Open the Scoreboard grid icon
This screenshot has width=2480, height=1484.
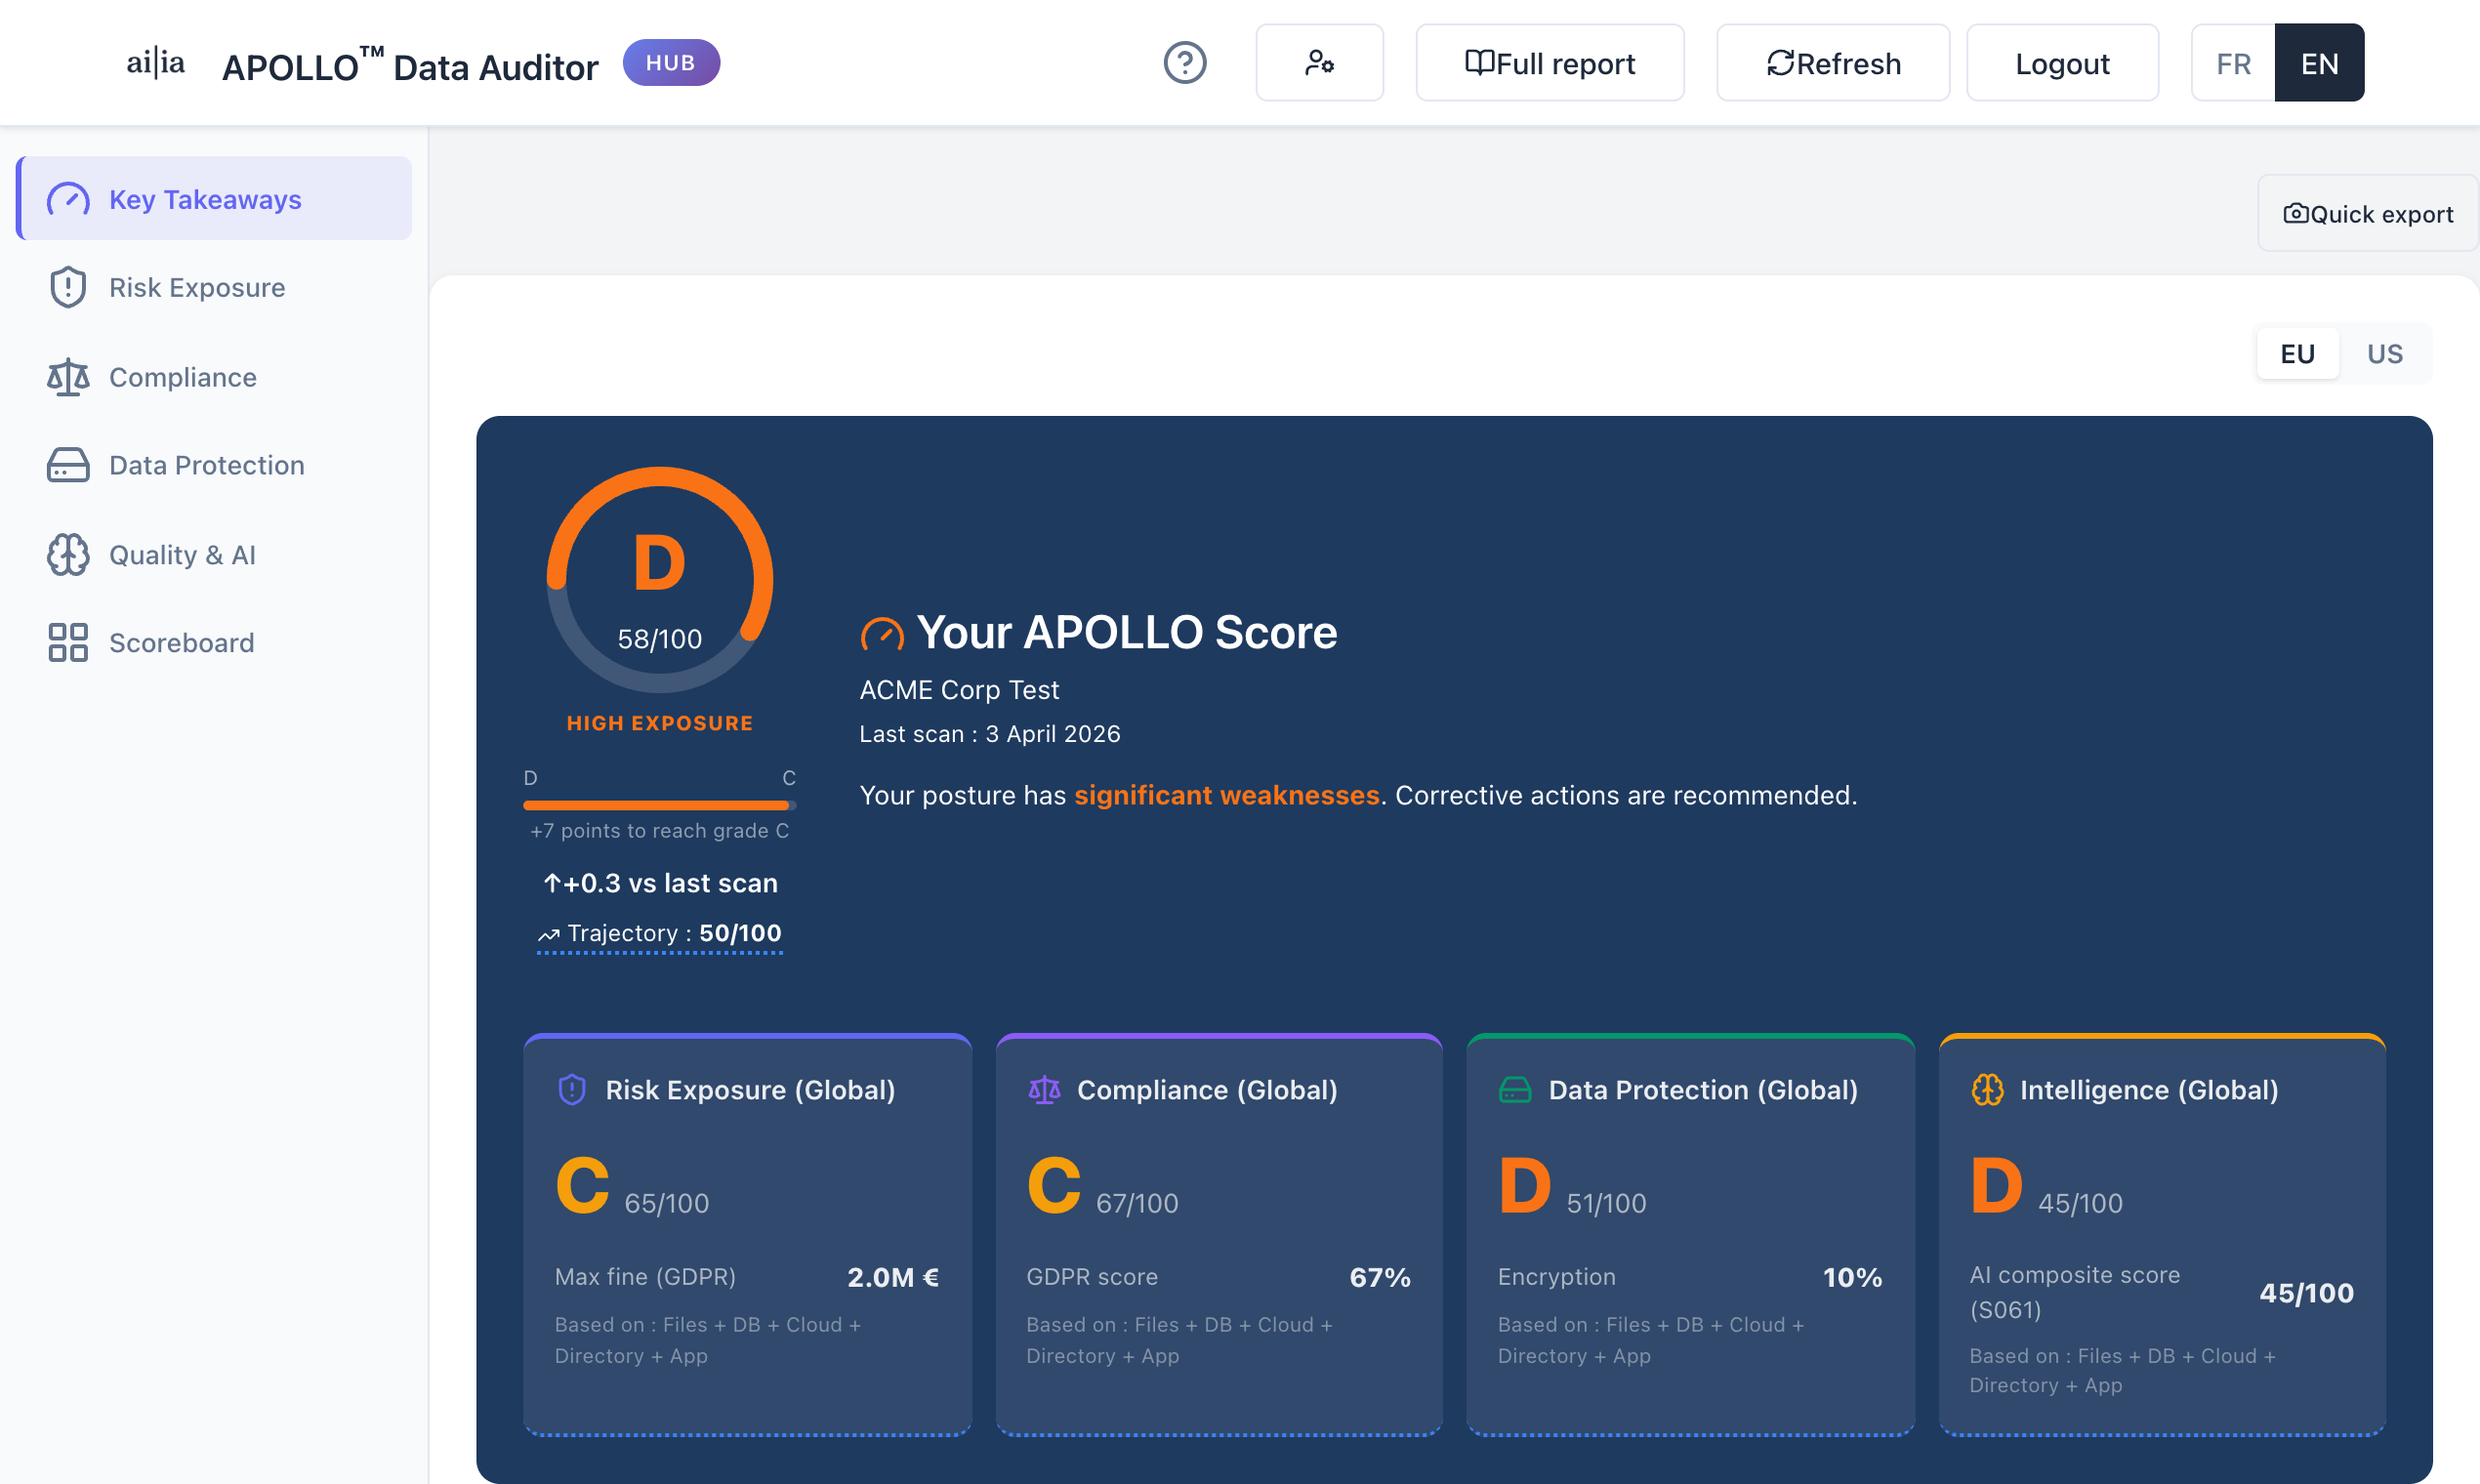67,642
